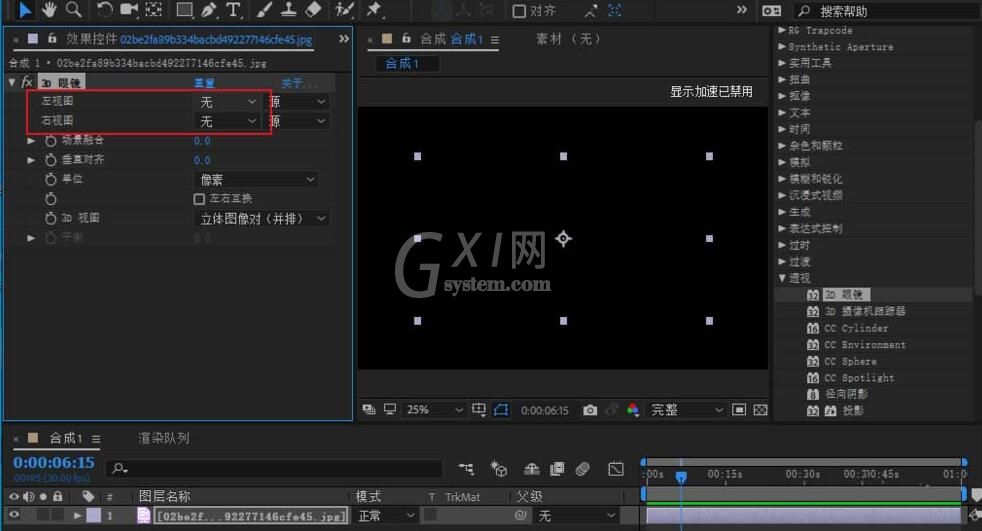Click the show channel RGB color icon
This screenshot has height=531, width=982.
click(633, 410)
